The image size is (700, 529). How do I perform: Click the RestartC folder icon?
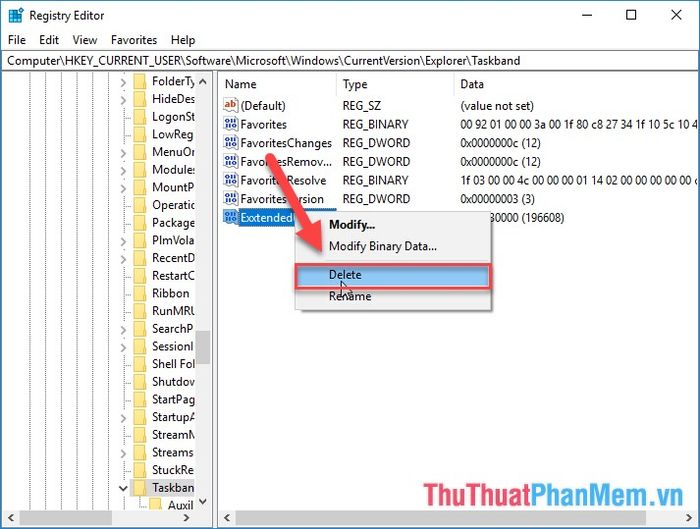tap(140, 276)
